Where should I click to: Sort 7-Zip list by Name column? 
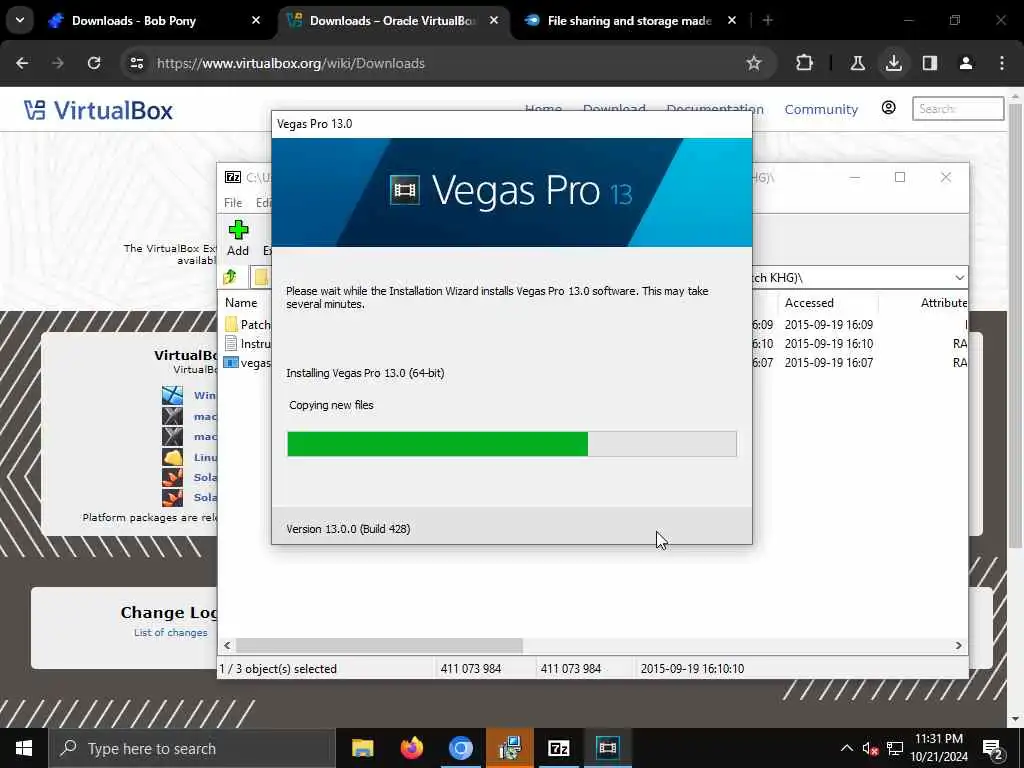(241, 302)
